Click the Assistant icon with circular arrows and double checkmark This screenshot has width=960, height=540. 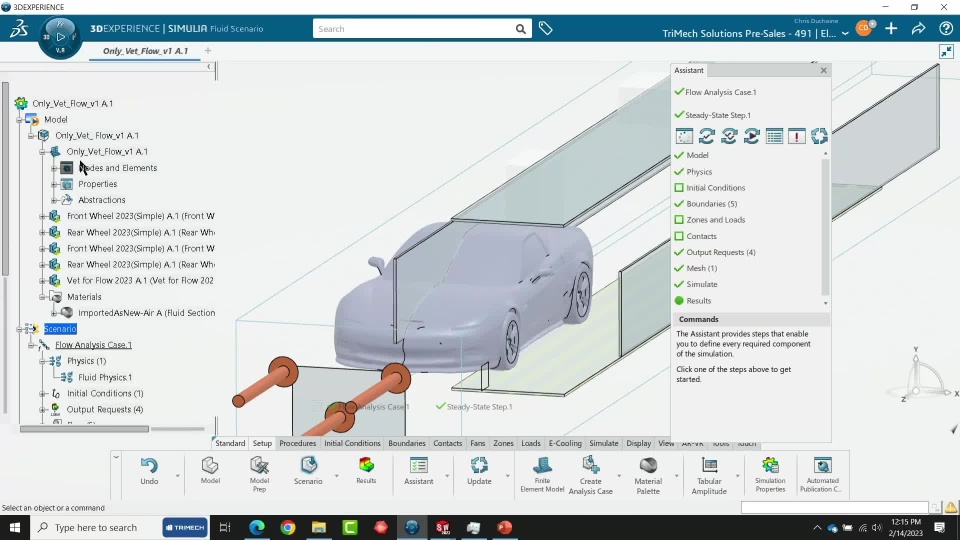[729, 136]
